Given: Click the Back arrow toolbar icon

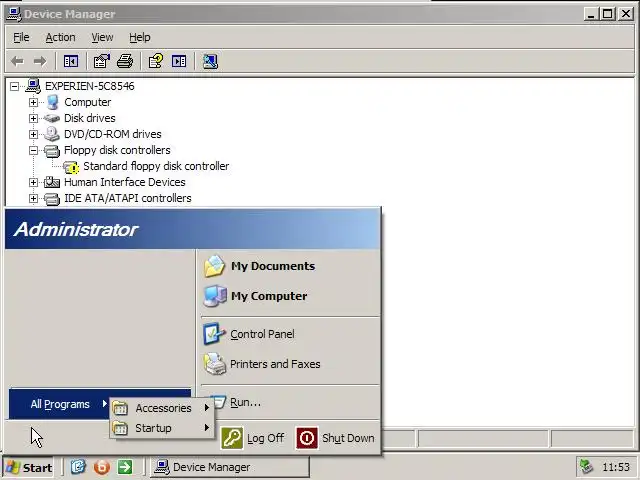Looking at the screenshot, I should [17, 62].
